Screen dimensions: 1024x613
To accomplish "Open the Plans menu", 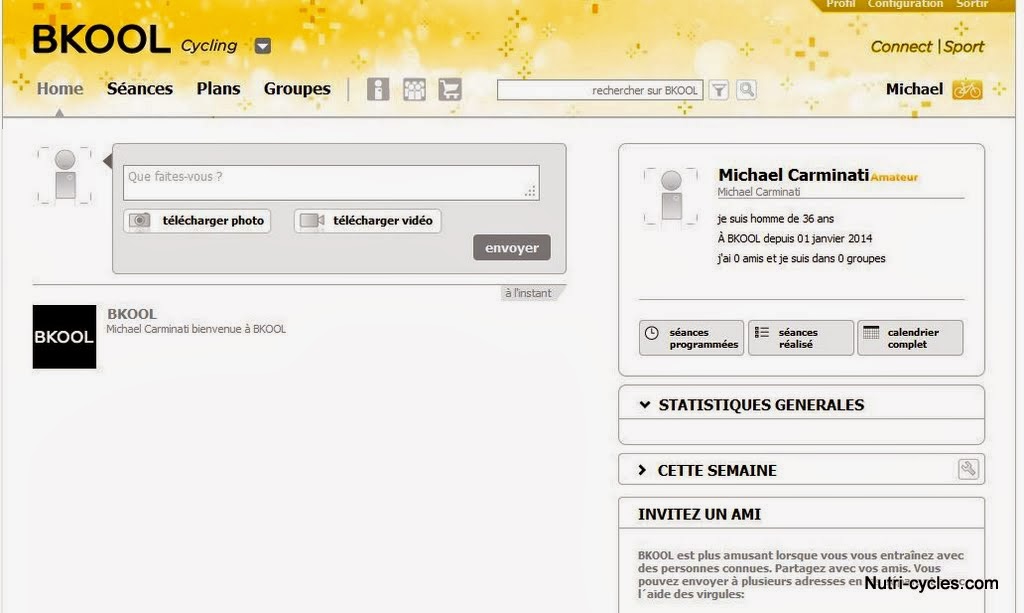I will [x=218, y=89].
